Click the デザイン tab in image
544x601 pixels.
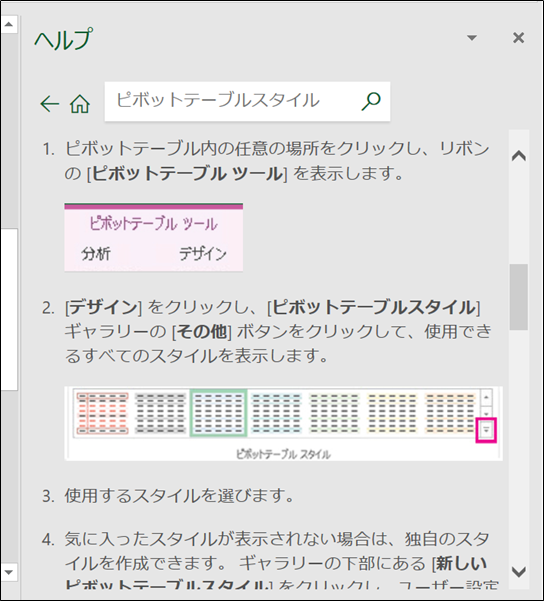click(203, 254)
